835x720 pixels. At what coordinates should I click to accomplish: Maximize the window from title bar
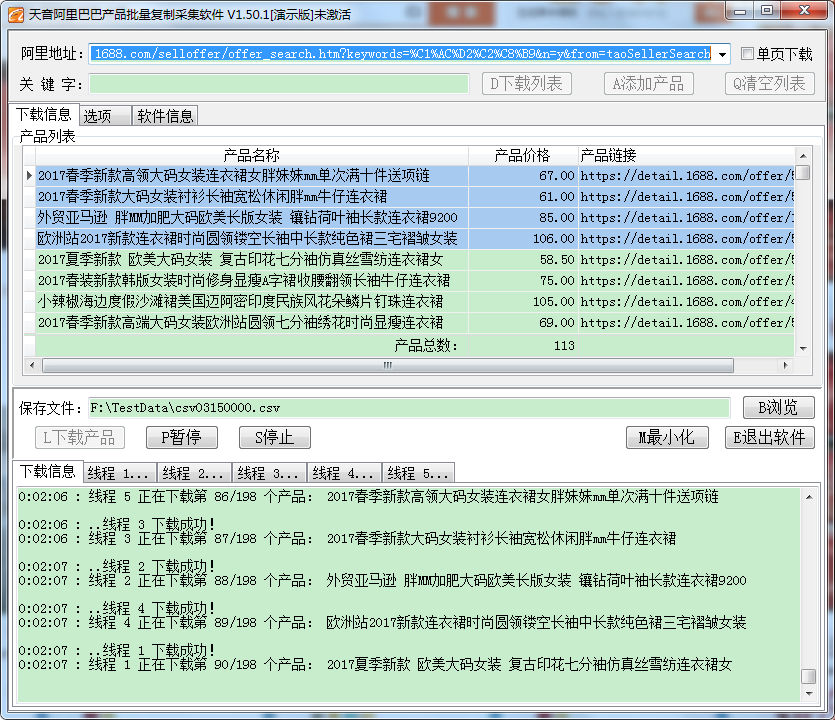point(767,11)
